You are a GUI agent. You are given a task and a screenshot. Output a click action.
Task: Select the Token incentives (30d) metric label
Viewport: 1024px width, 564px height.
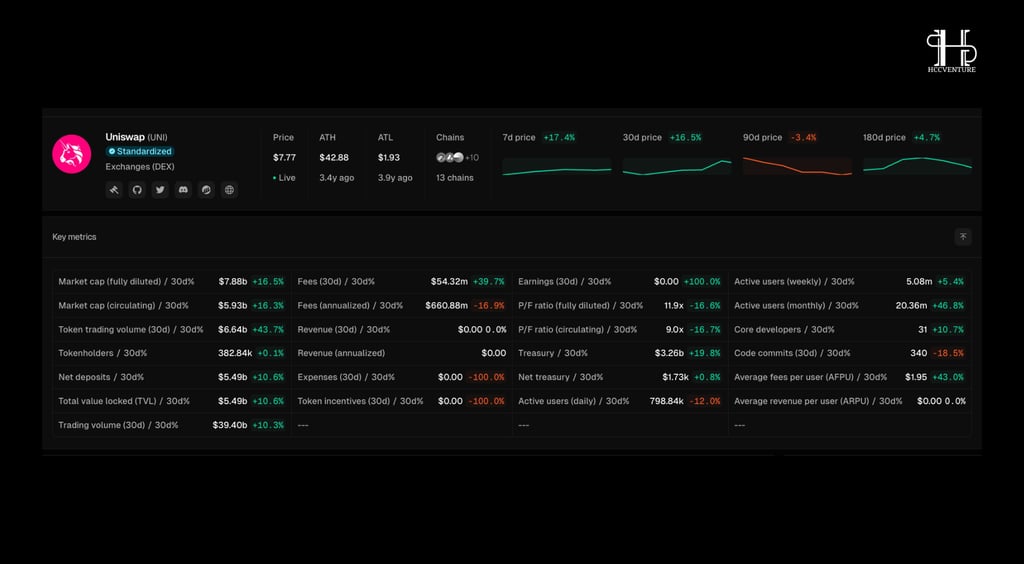pyautogui.click(x=360, y=401)
